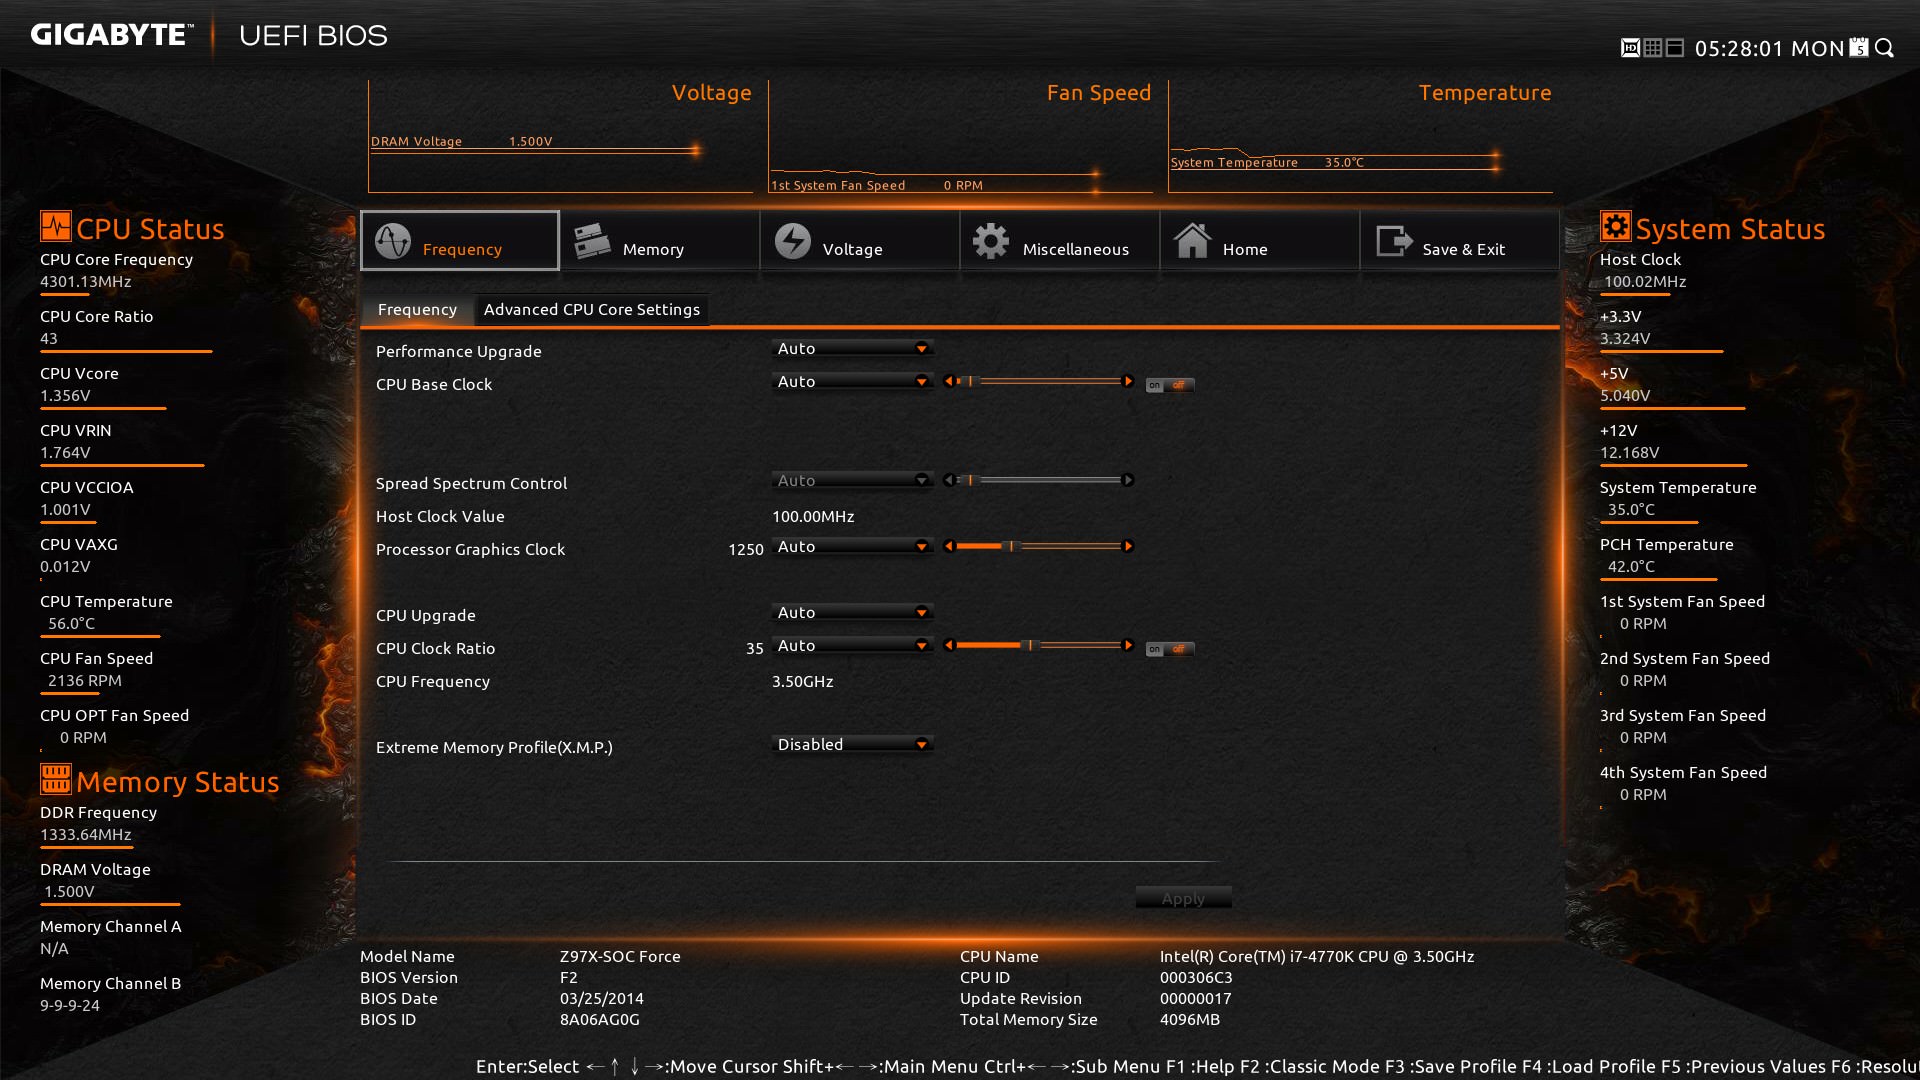Click the Apply button
This screenshot has height=1080, width=1920.
(1183, 898)
